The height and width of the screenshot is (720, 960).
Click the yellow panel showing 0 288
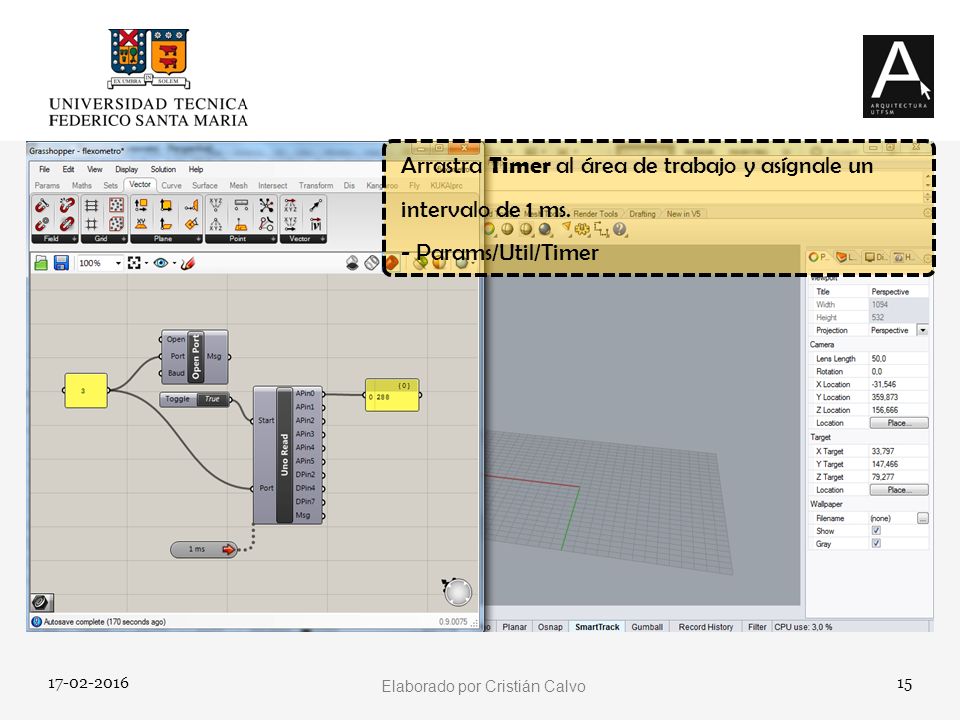[x=392, y=395]
